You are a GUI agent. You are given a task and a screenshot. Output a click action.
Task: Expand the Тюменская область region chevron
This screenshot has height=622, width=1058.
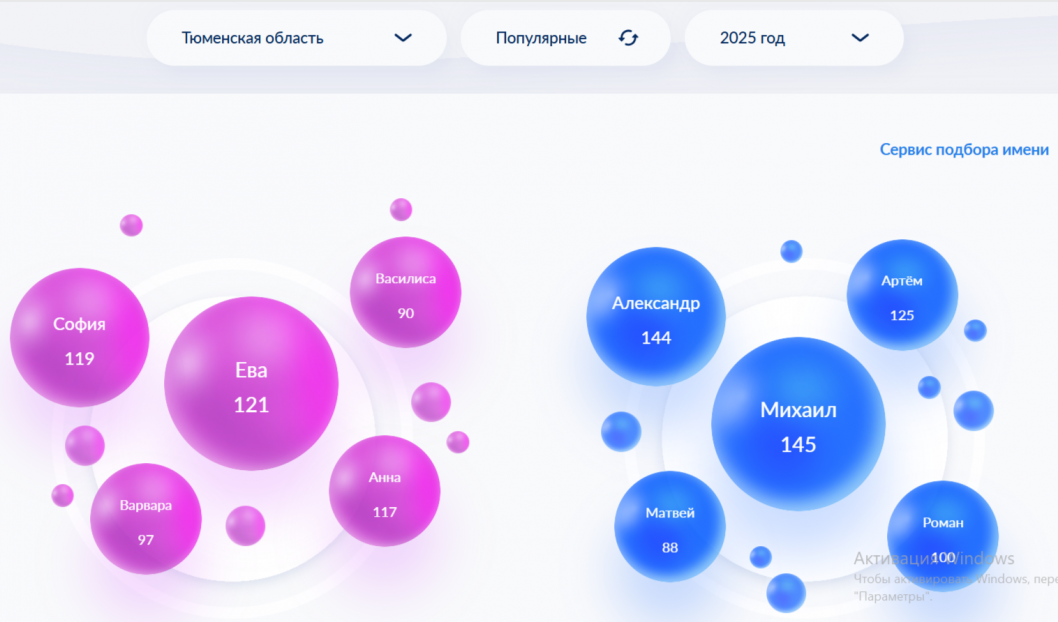403,38
